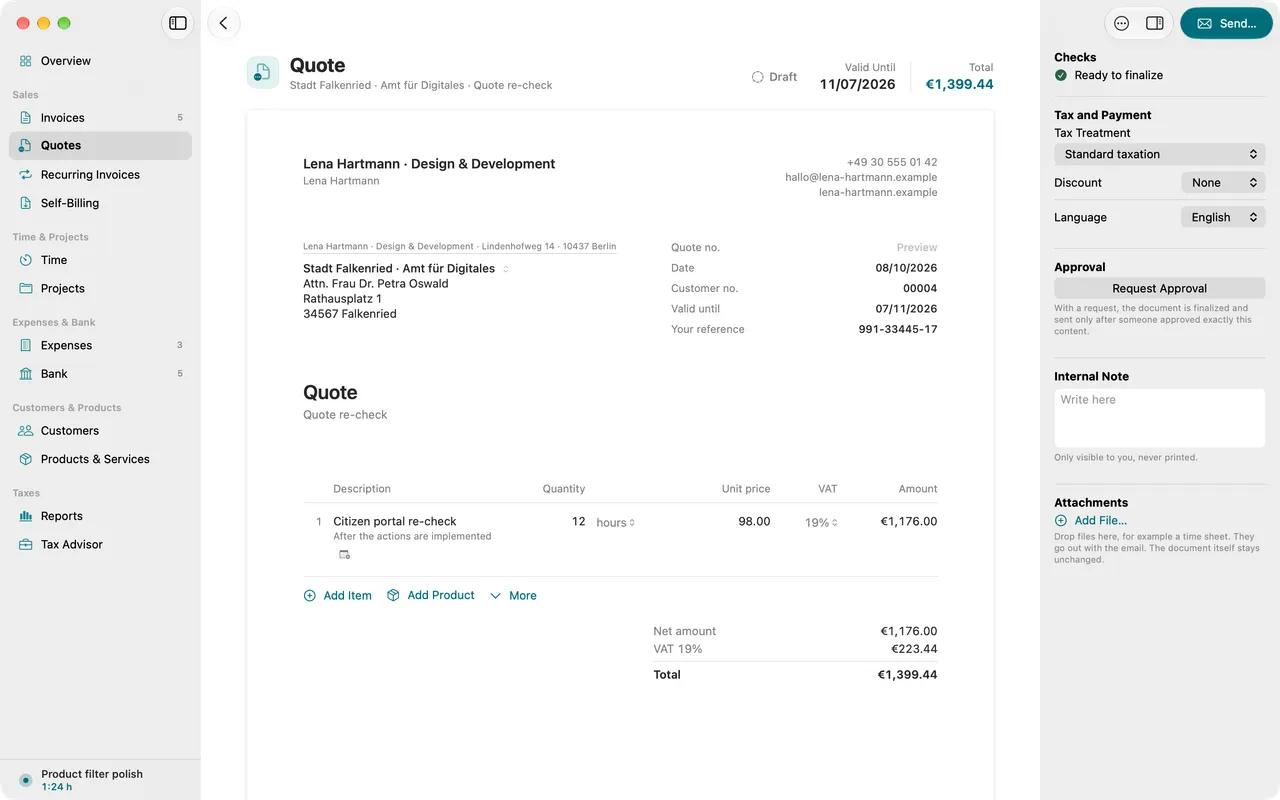1280x800 pixels.
Task: Click the Recurring Invoices arrows icon
Action: [26, 175]
